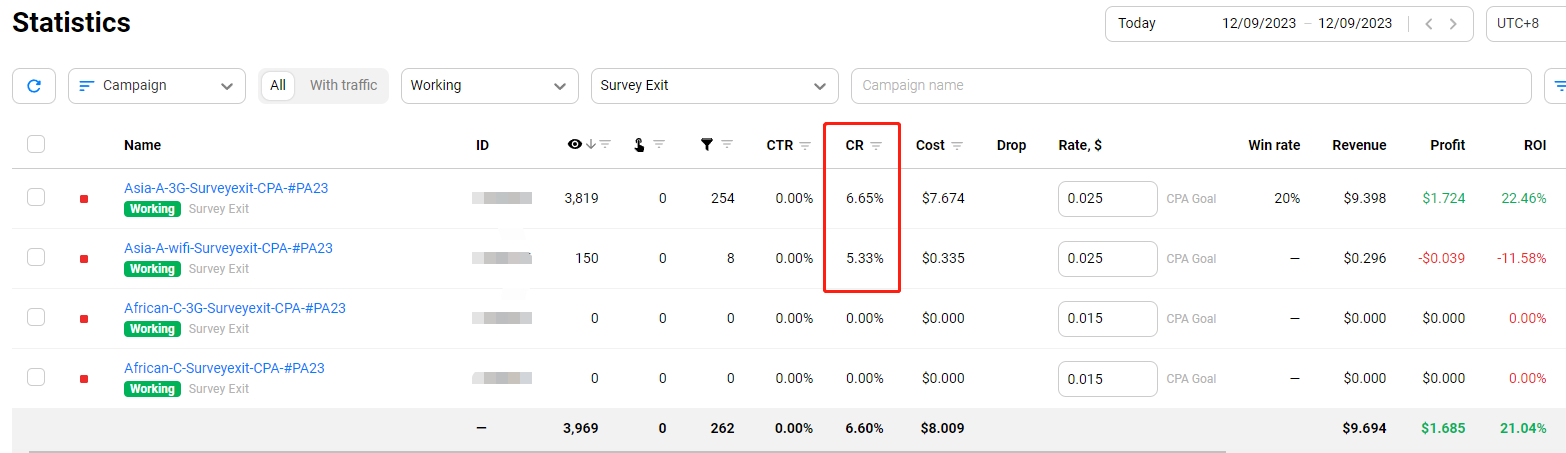The height and width of the screenshot is (453, 1566).
Task: Sort by clicks hand icon column
Action: click(x=638, y=145)
